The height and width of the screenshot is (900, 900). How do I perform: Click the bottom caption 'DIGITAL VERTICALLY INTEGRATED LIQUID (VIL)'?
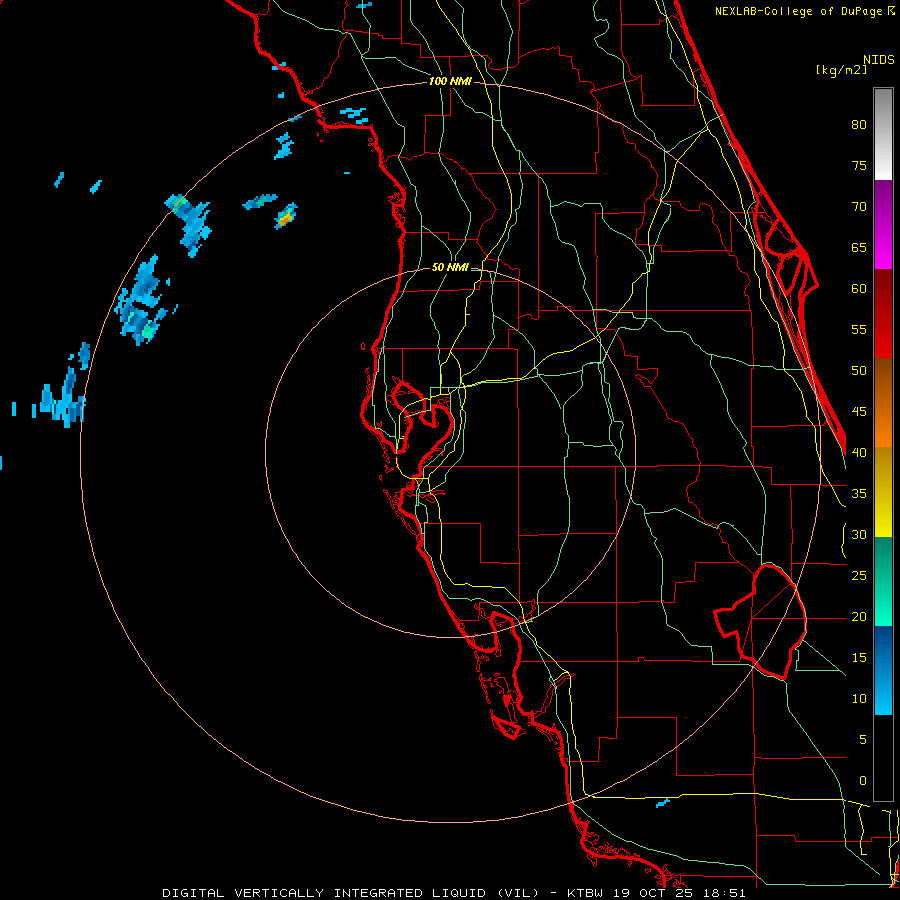click(351, 893)
